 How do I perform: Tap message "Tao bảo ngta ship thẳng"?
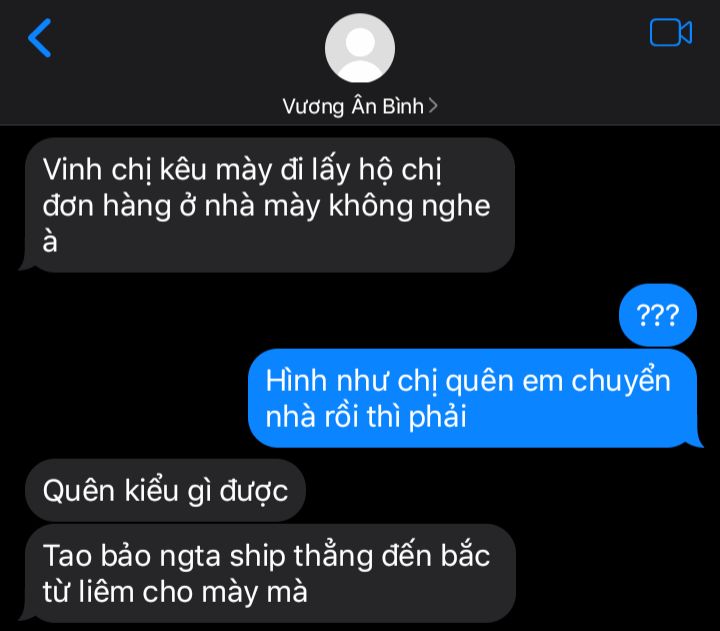pyautogui.click(x=270, y=574)
